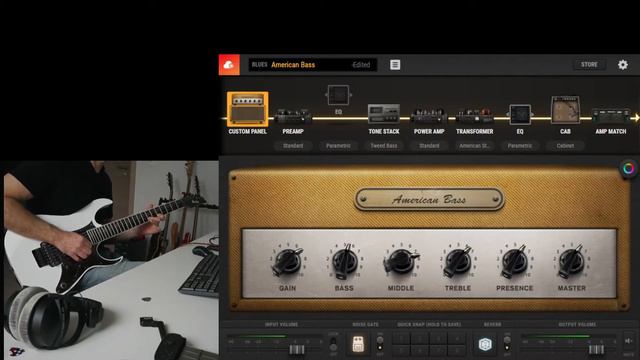
Task: Select Quick Snap slot 8
Action: click(457, 350)
